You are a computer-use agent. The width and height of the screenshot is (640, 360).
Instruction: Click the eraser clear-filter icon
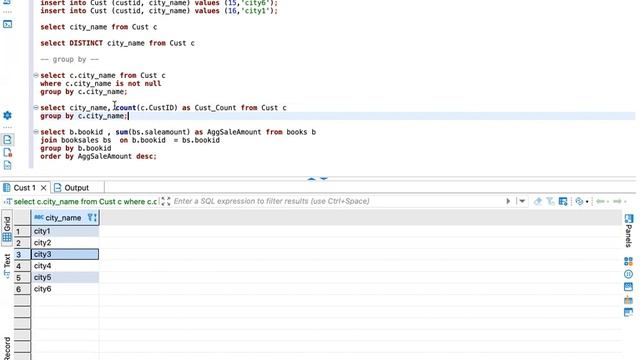538,201
